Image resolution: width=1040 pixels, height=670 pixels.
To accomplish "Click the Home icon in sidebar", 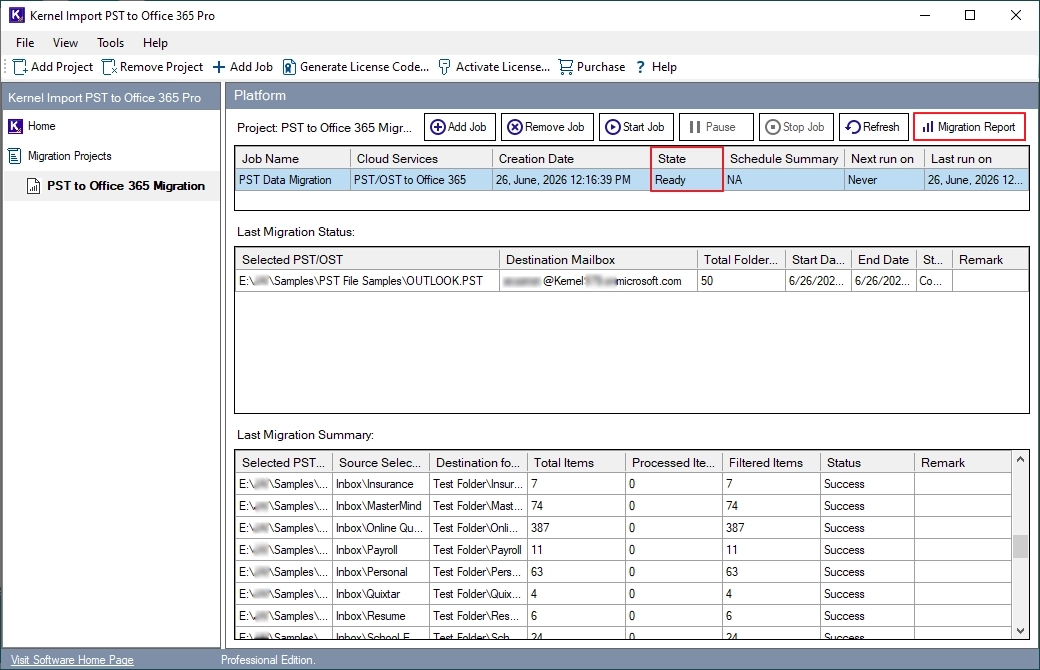I will [x=15, y=126].
